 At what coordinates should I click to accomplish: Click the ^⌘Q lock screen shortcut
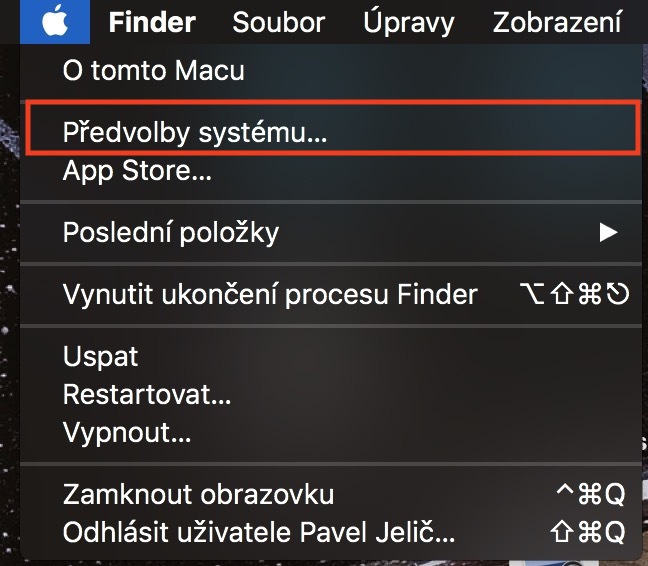click(x=590, y=494)
